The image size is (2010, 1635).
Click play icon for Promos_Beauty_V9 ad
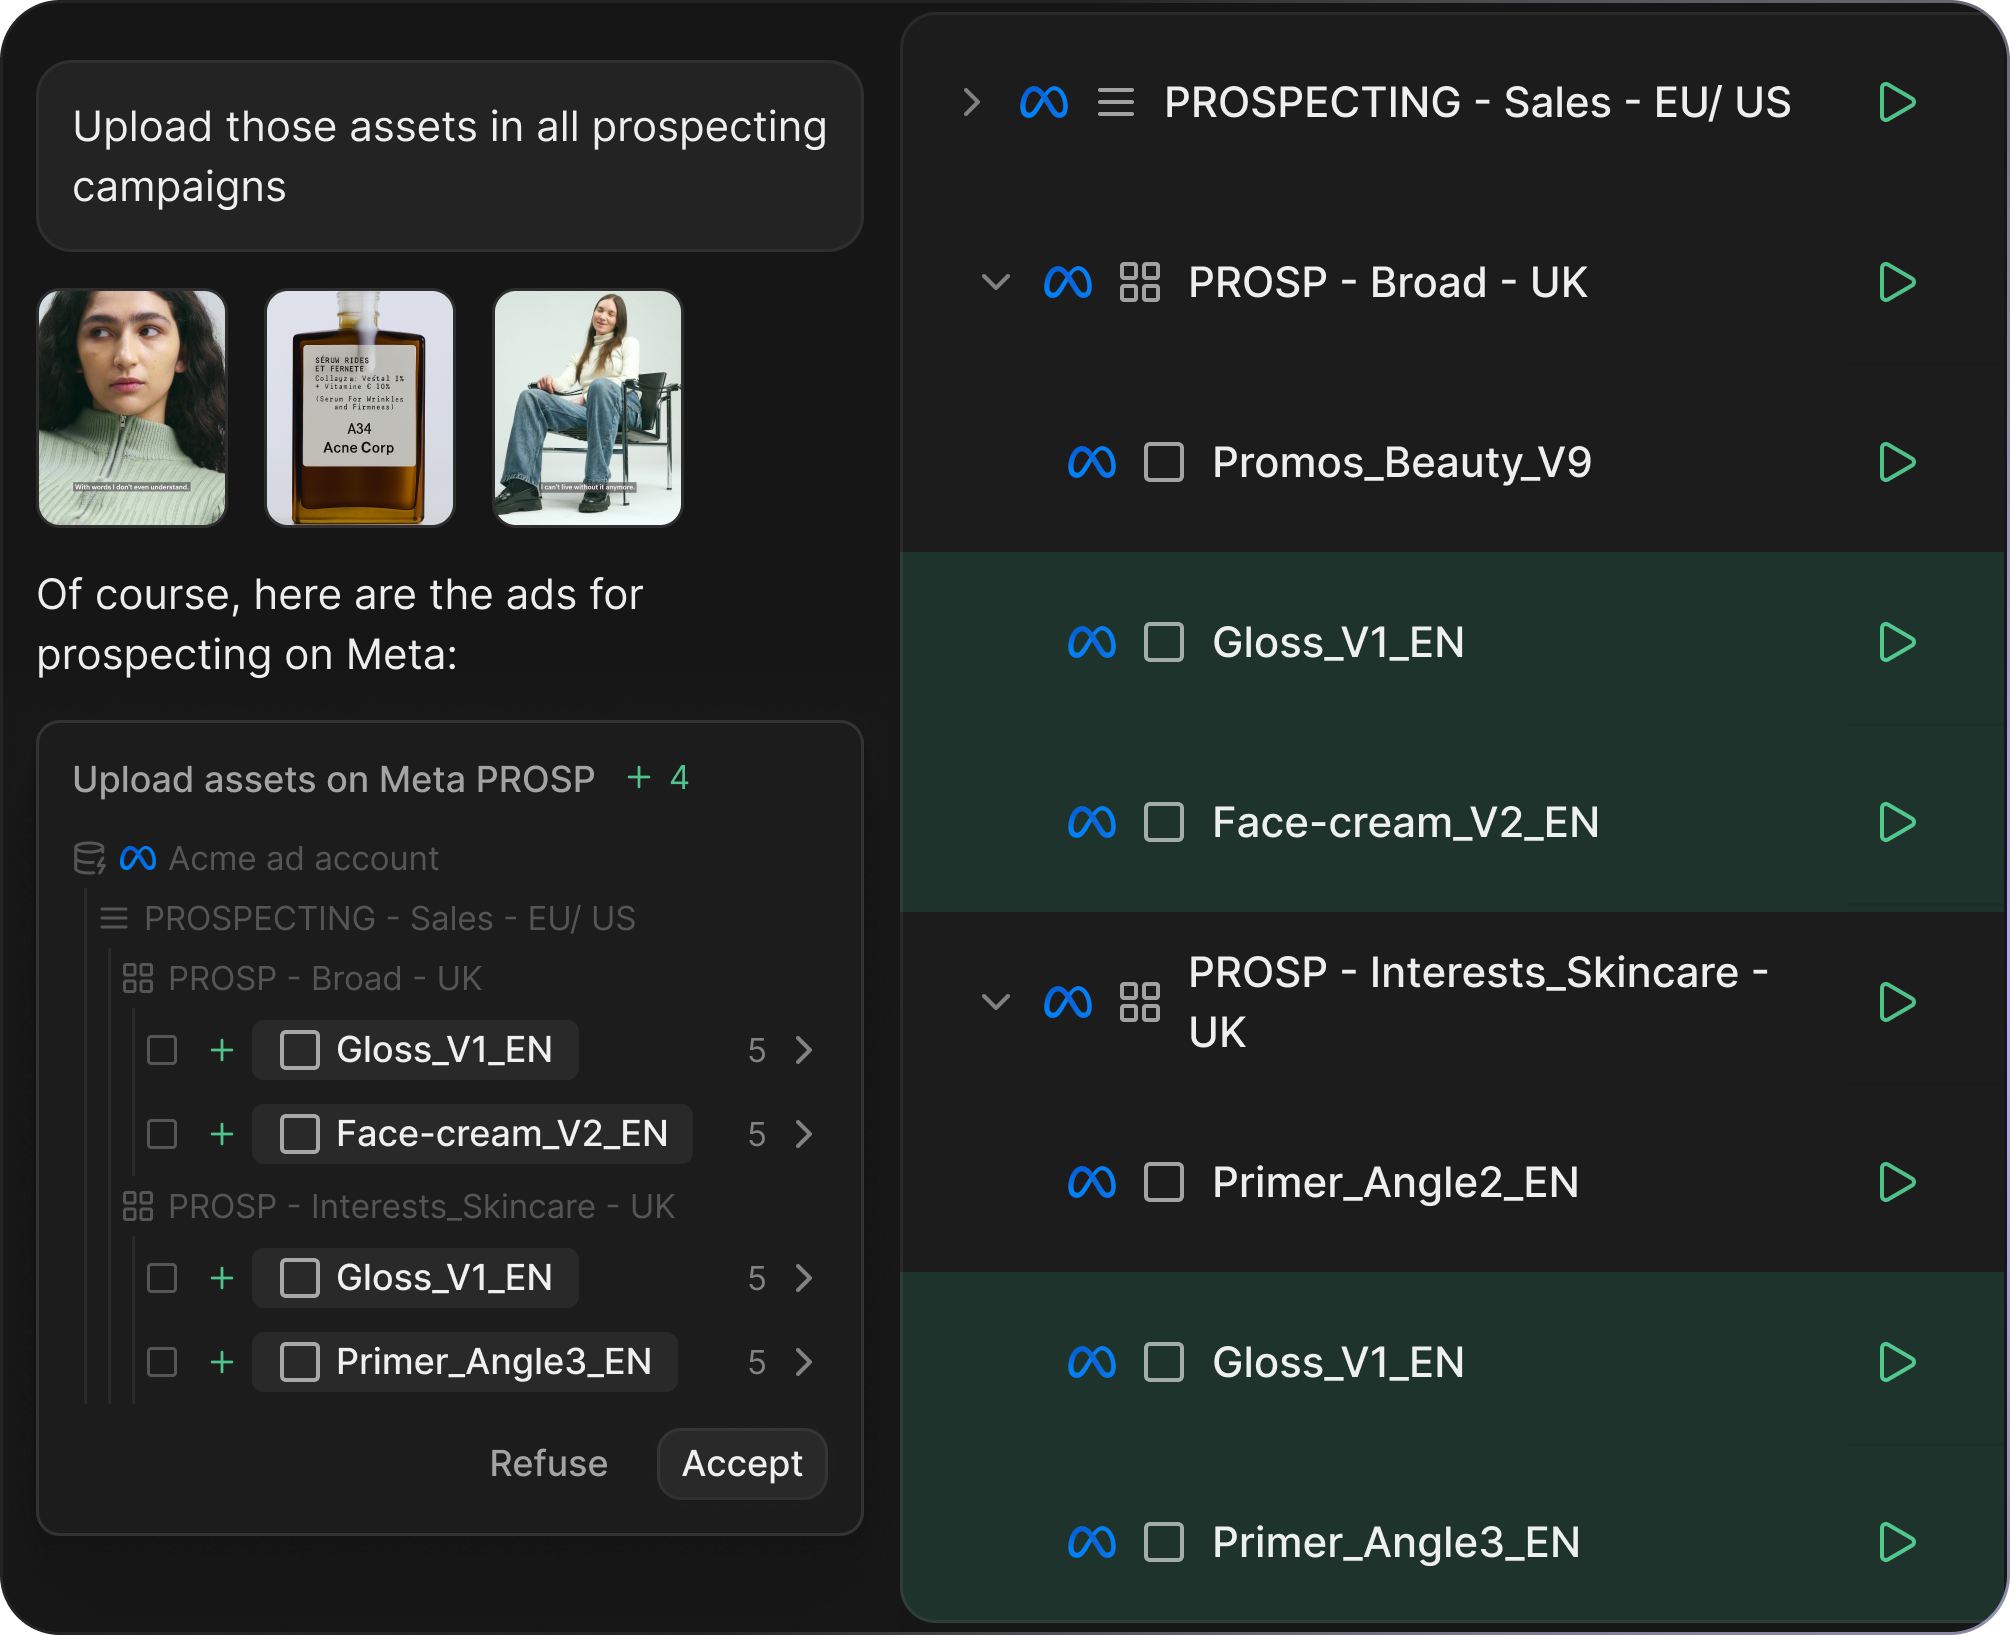(1896, 462)
